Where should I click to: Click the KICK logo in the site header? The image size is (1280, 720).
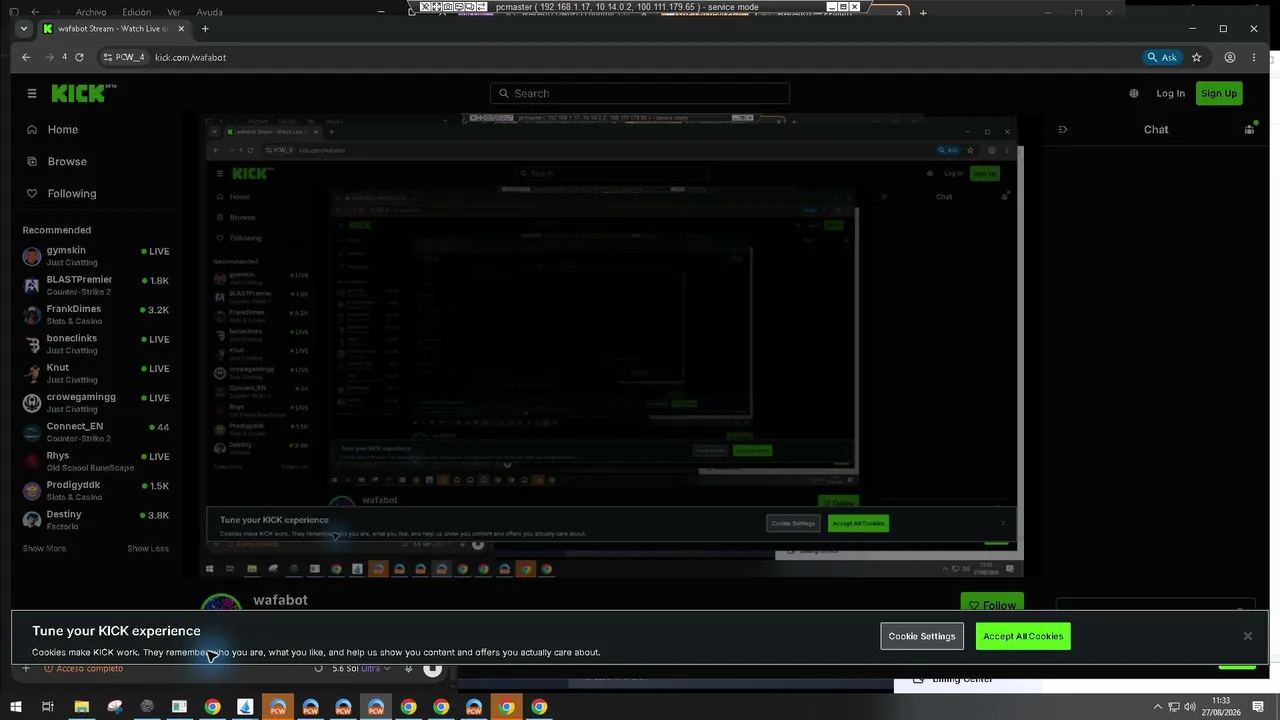click(84, 93)
